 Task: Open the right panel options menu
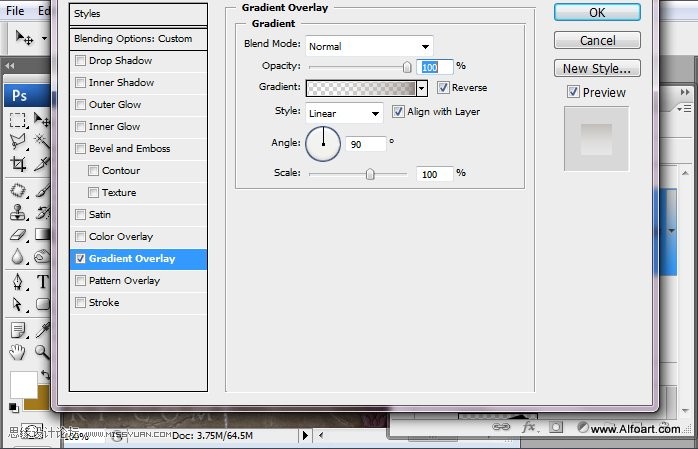pos(684,109)
